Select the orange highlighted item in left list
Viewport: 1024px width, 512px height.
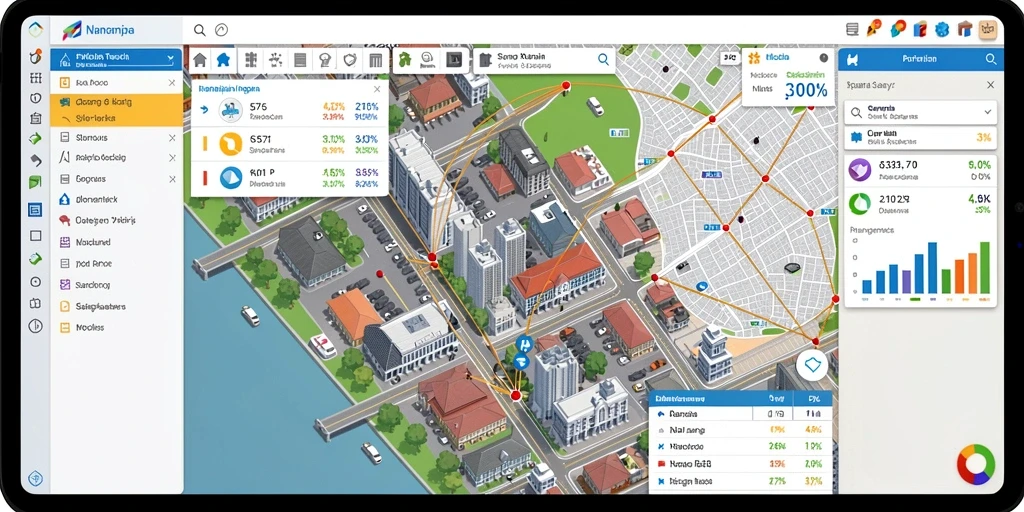[x=116, y=110]
